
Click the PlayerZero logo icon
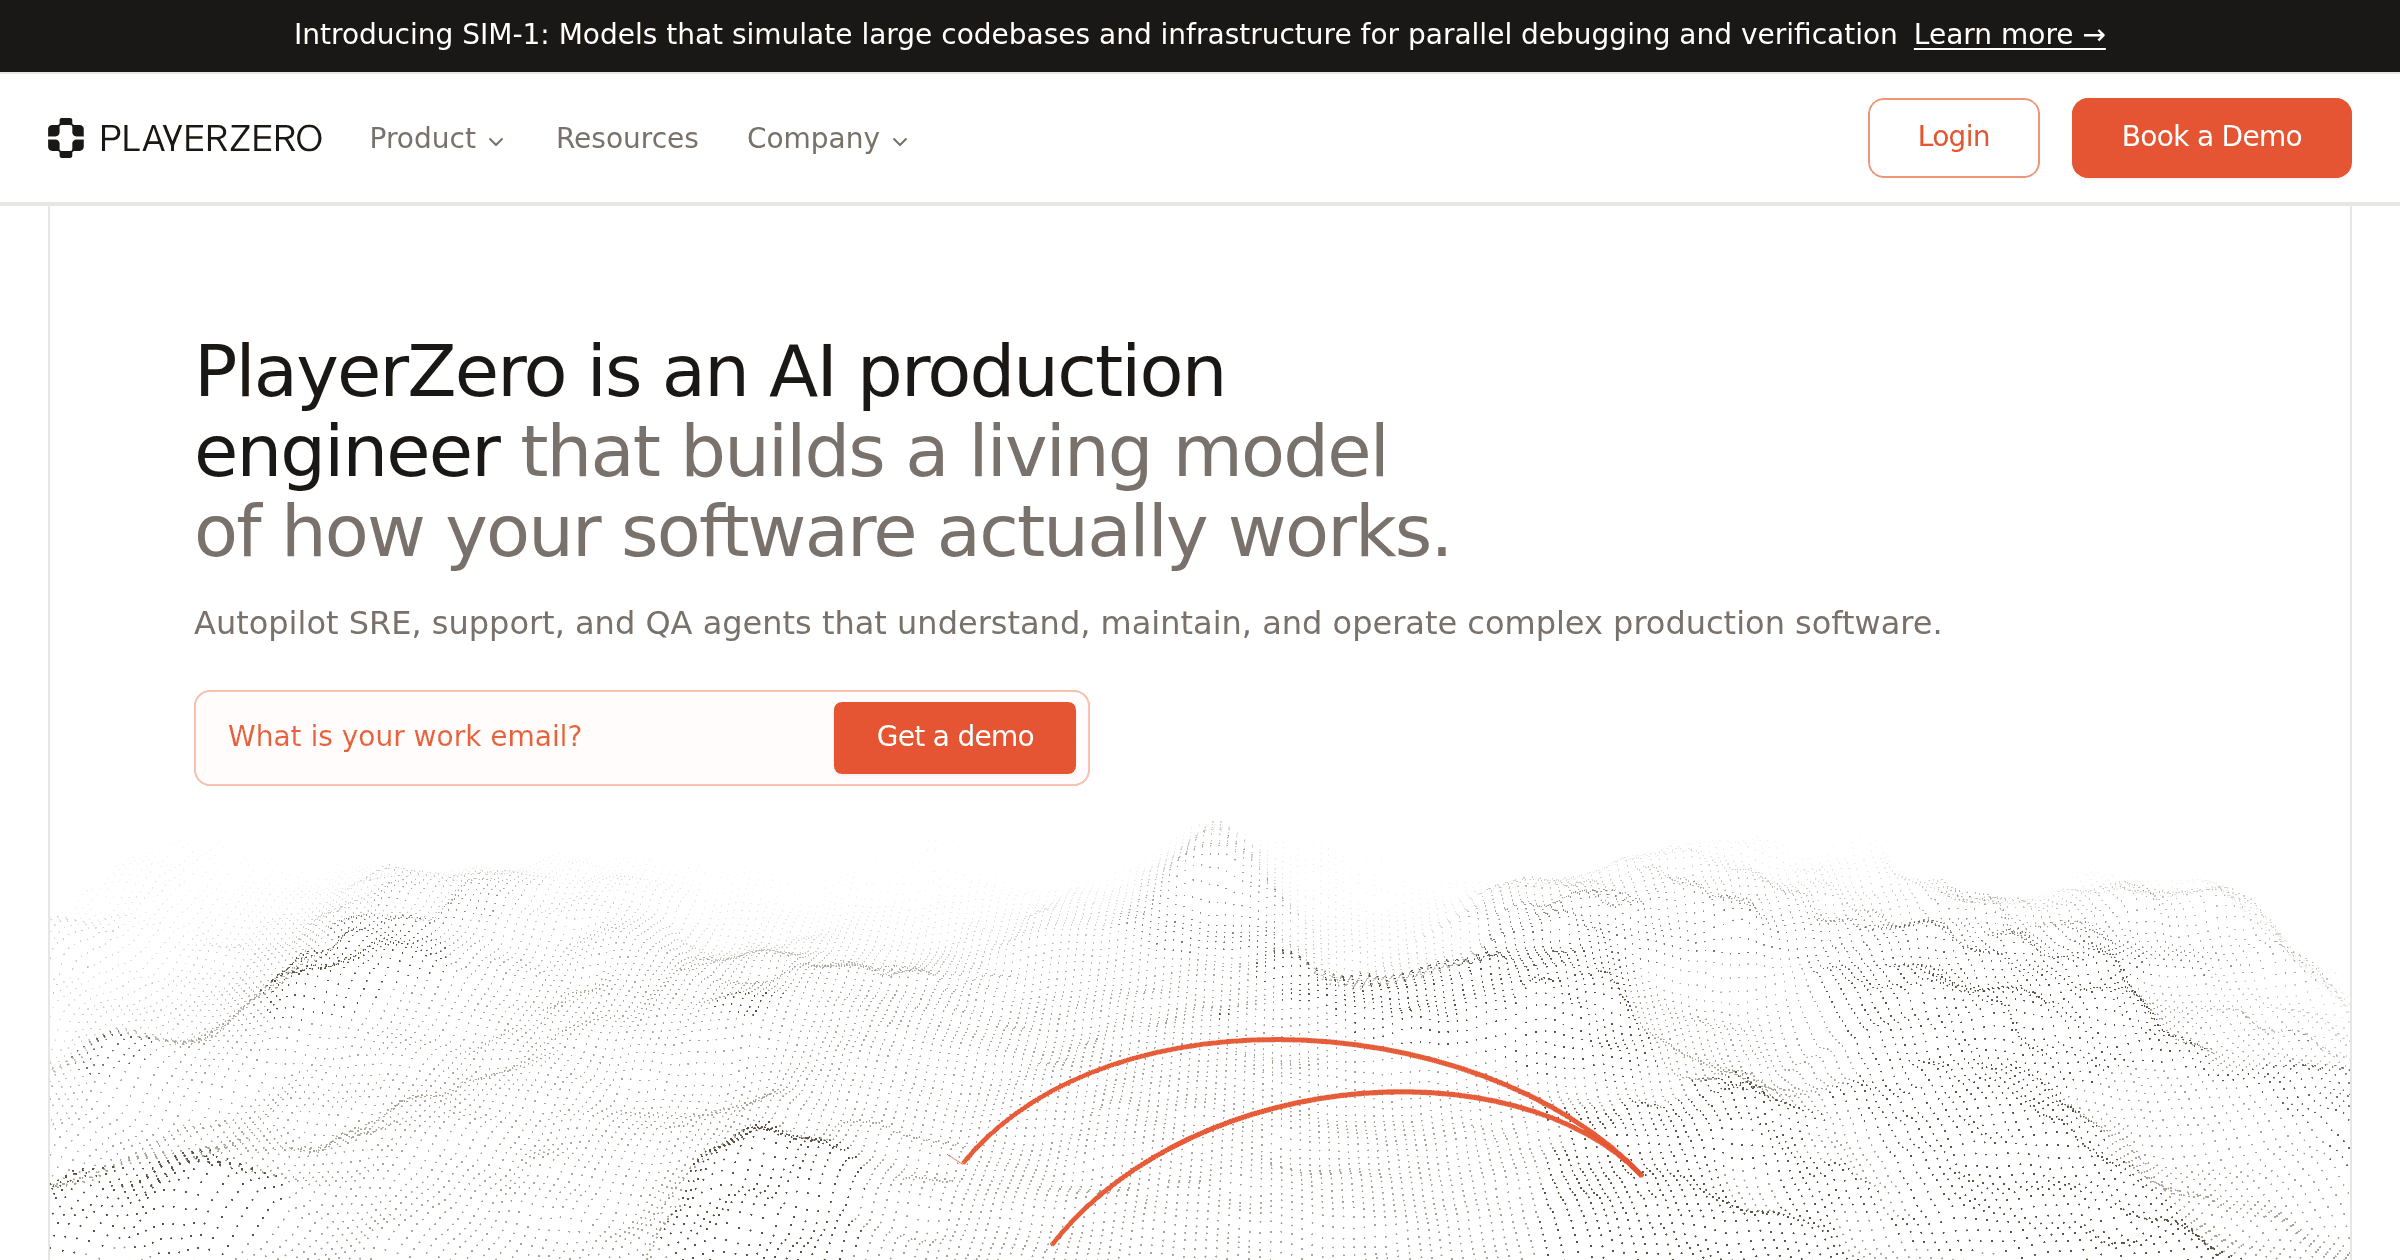point(66,138)
